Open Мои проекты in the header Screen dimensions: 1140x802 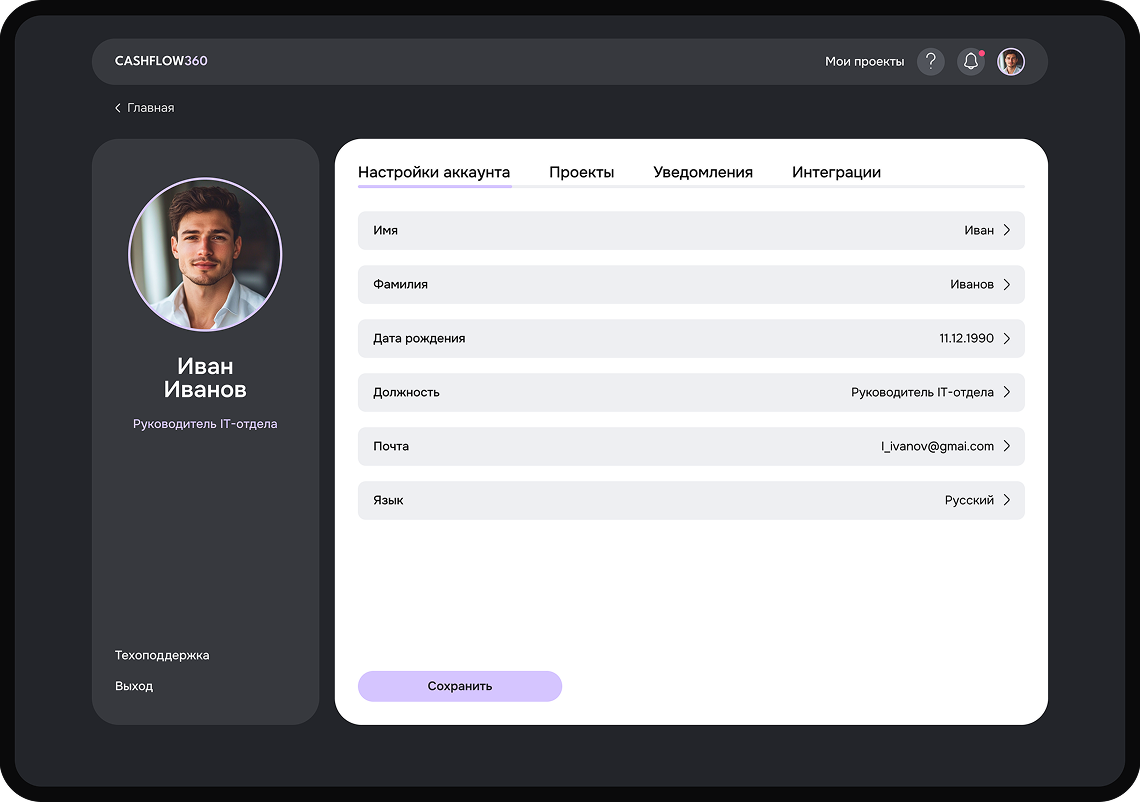click(x=864, y=61)
